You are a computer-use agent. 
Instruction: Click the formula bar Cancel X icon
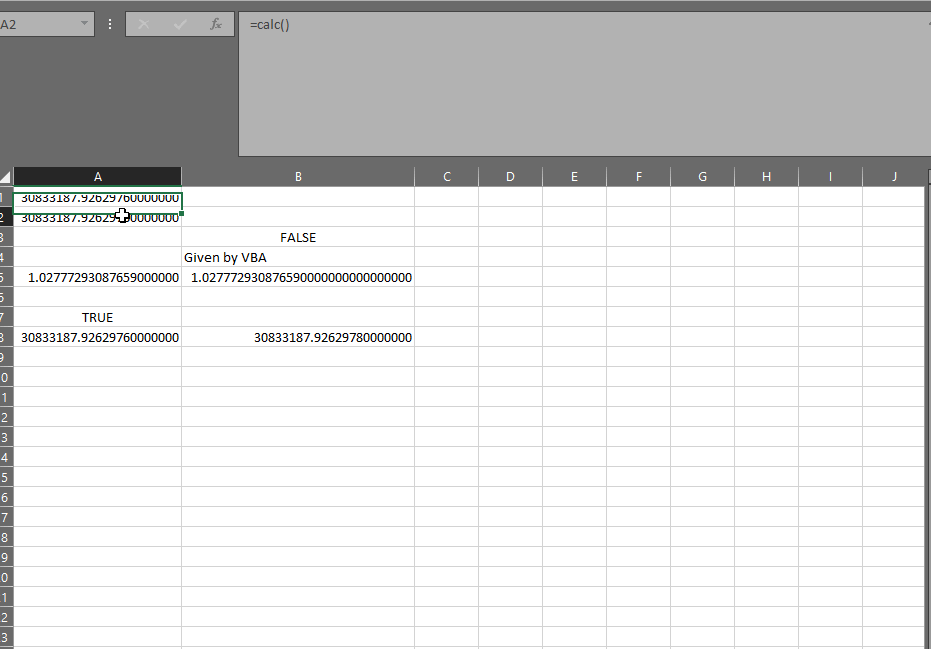(x=144, y=24)
